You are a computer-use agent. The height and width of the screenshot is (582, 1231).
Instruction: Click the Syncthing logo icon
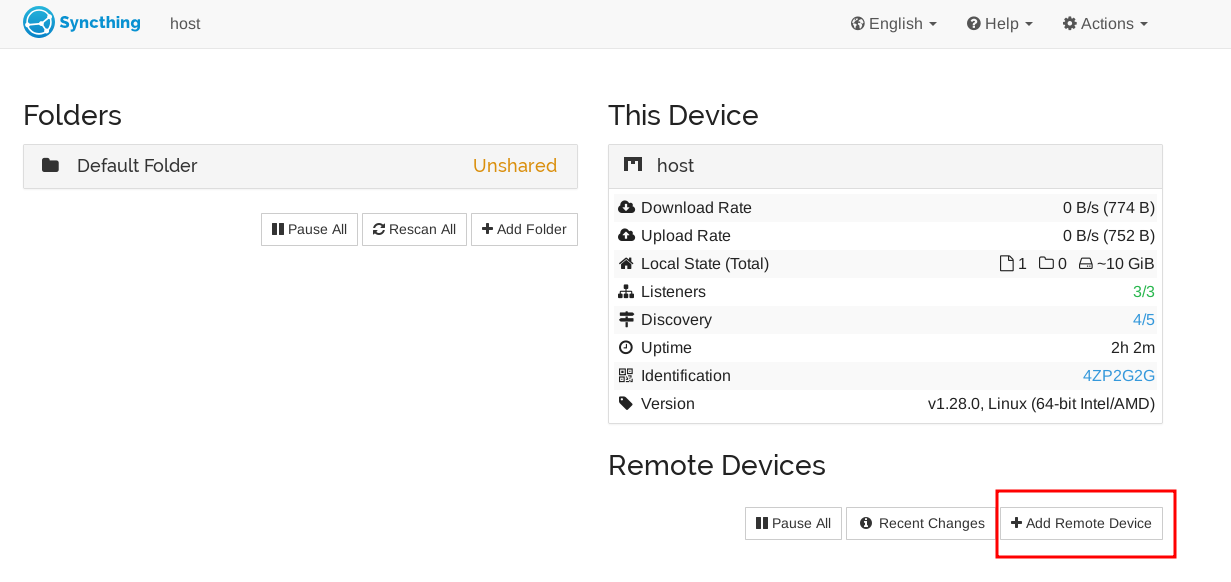click(x=38, y=23)
